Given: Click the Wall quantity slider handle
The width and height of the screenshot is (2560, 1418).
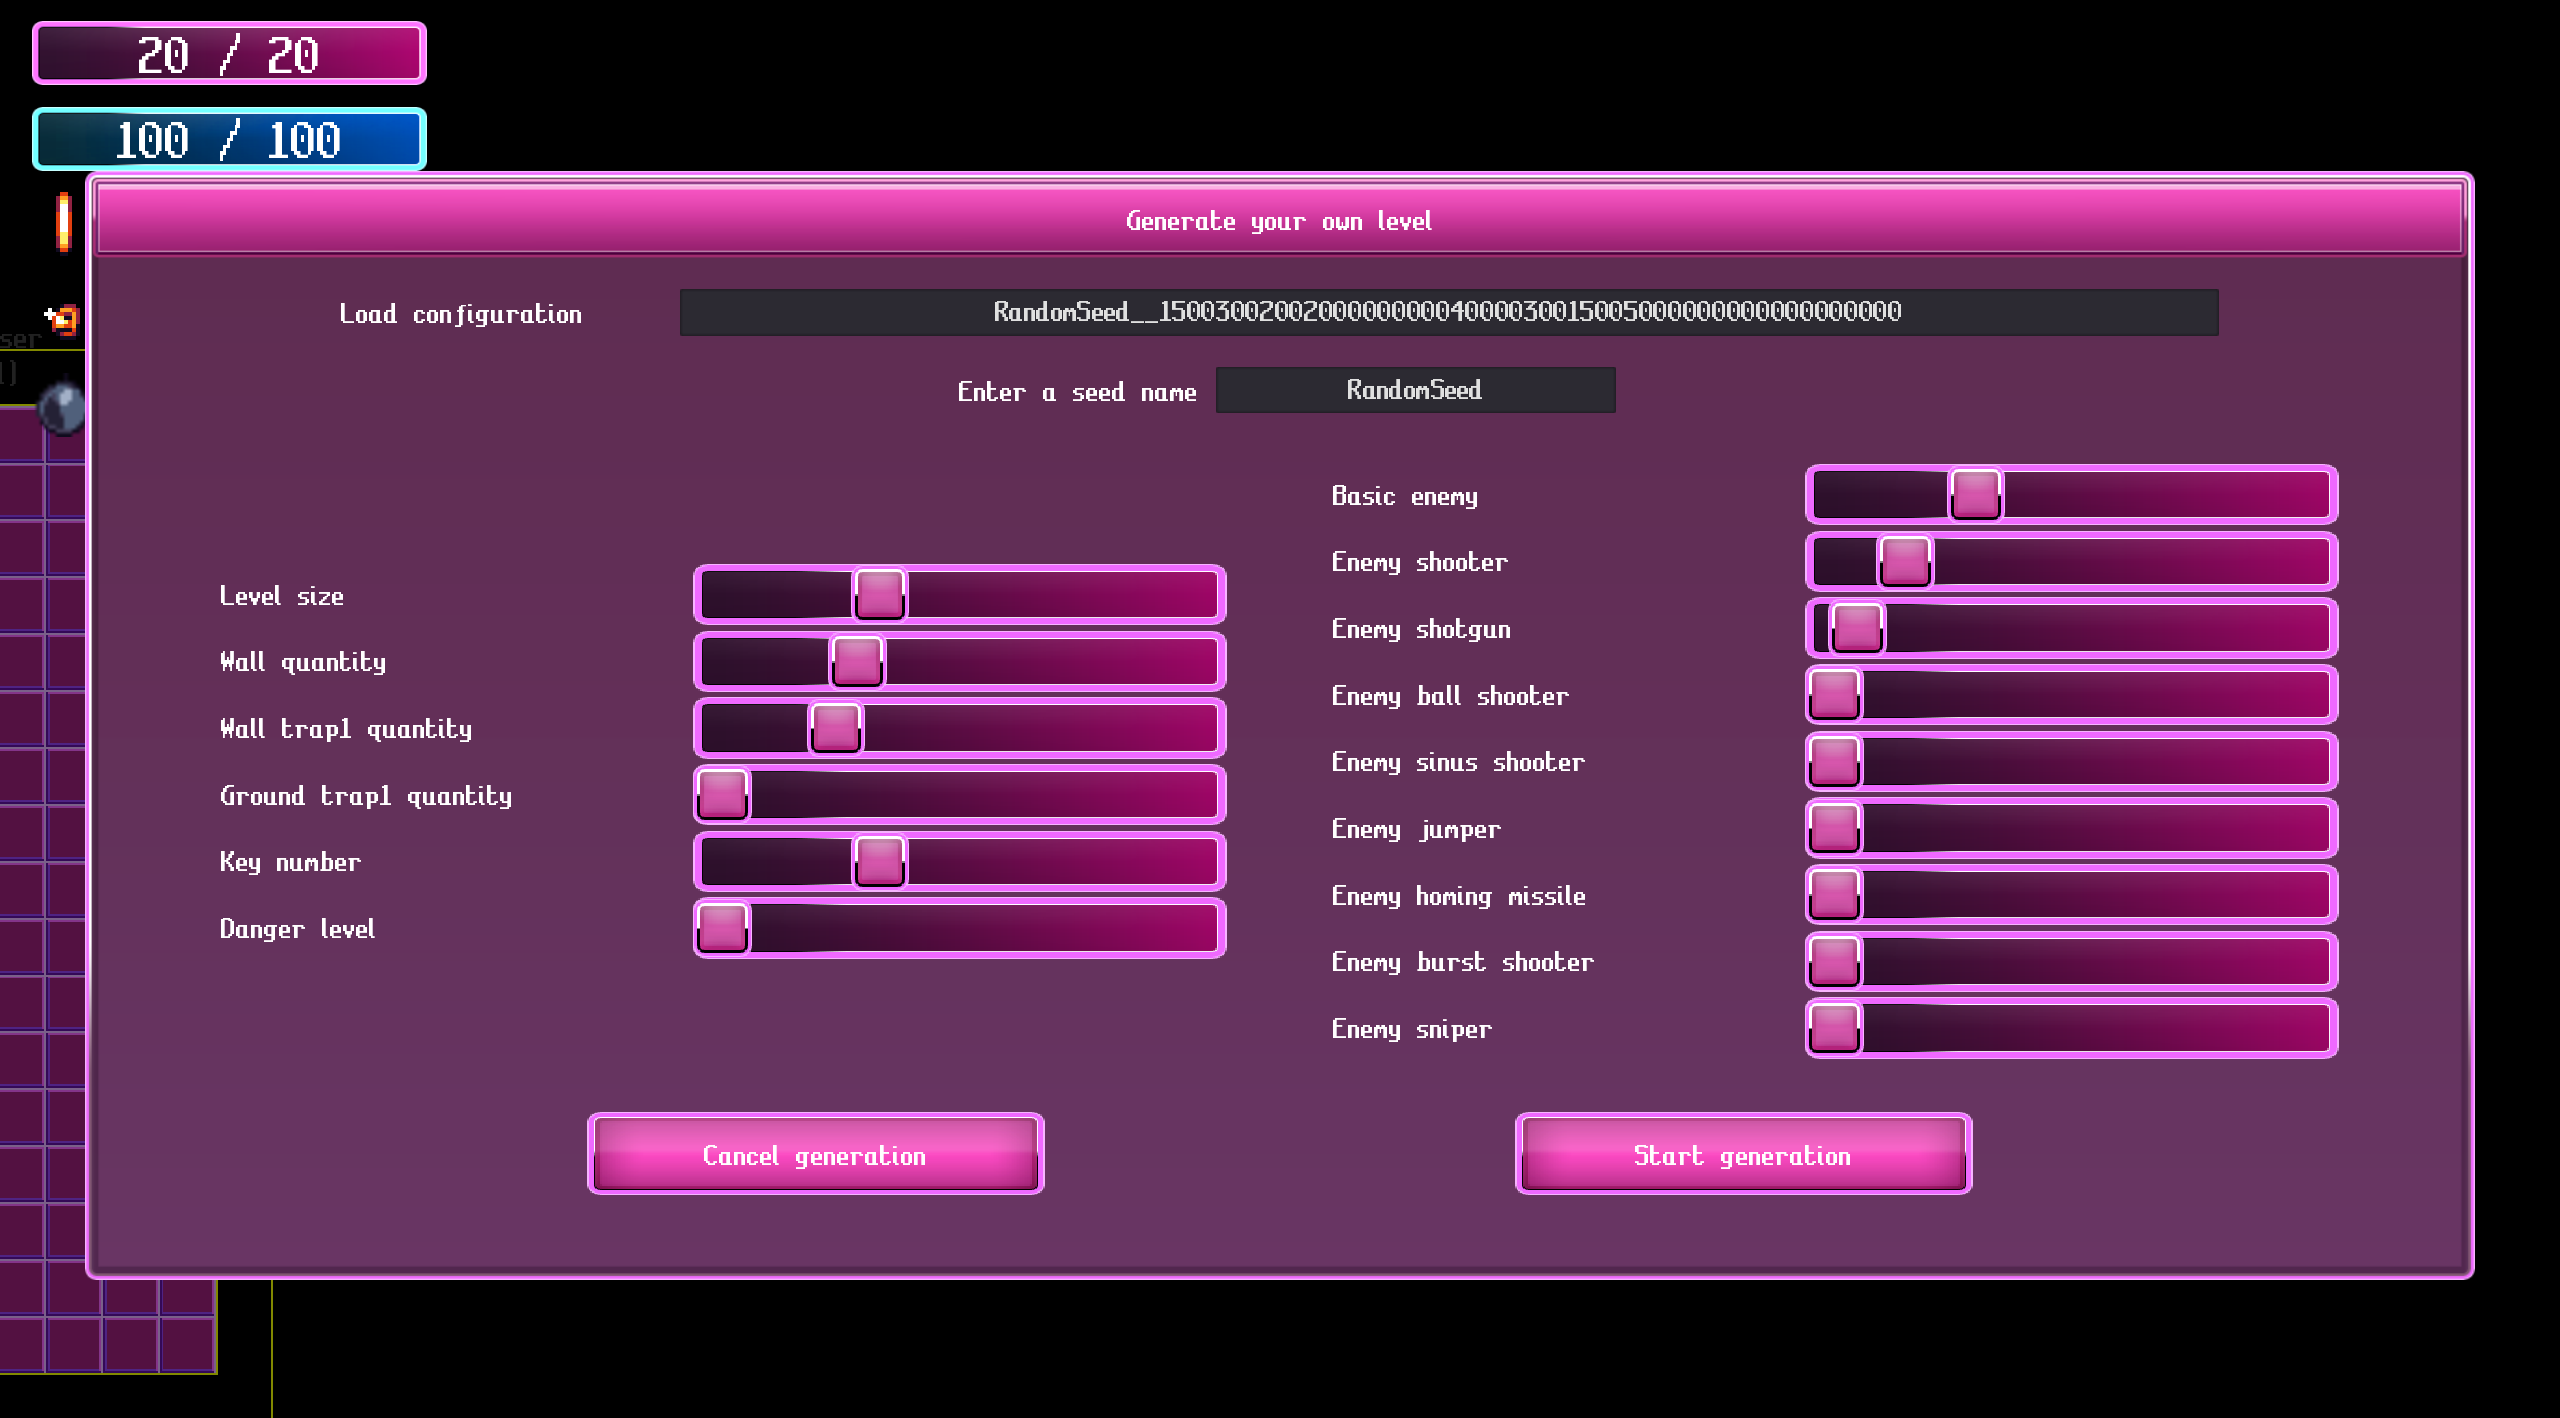Looking at the screenshot, I should click(857, 661).
